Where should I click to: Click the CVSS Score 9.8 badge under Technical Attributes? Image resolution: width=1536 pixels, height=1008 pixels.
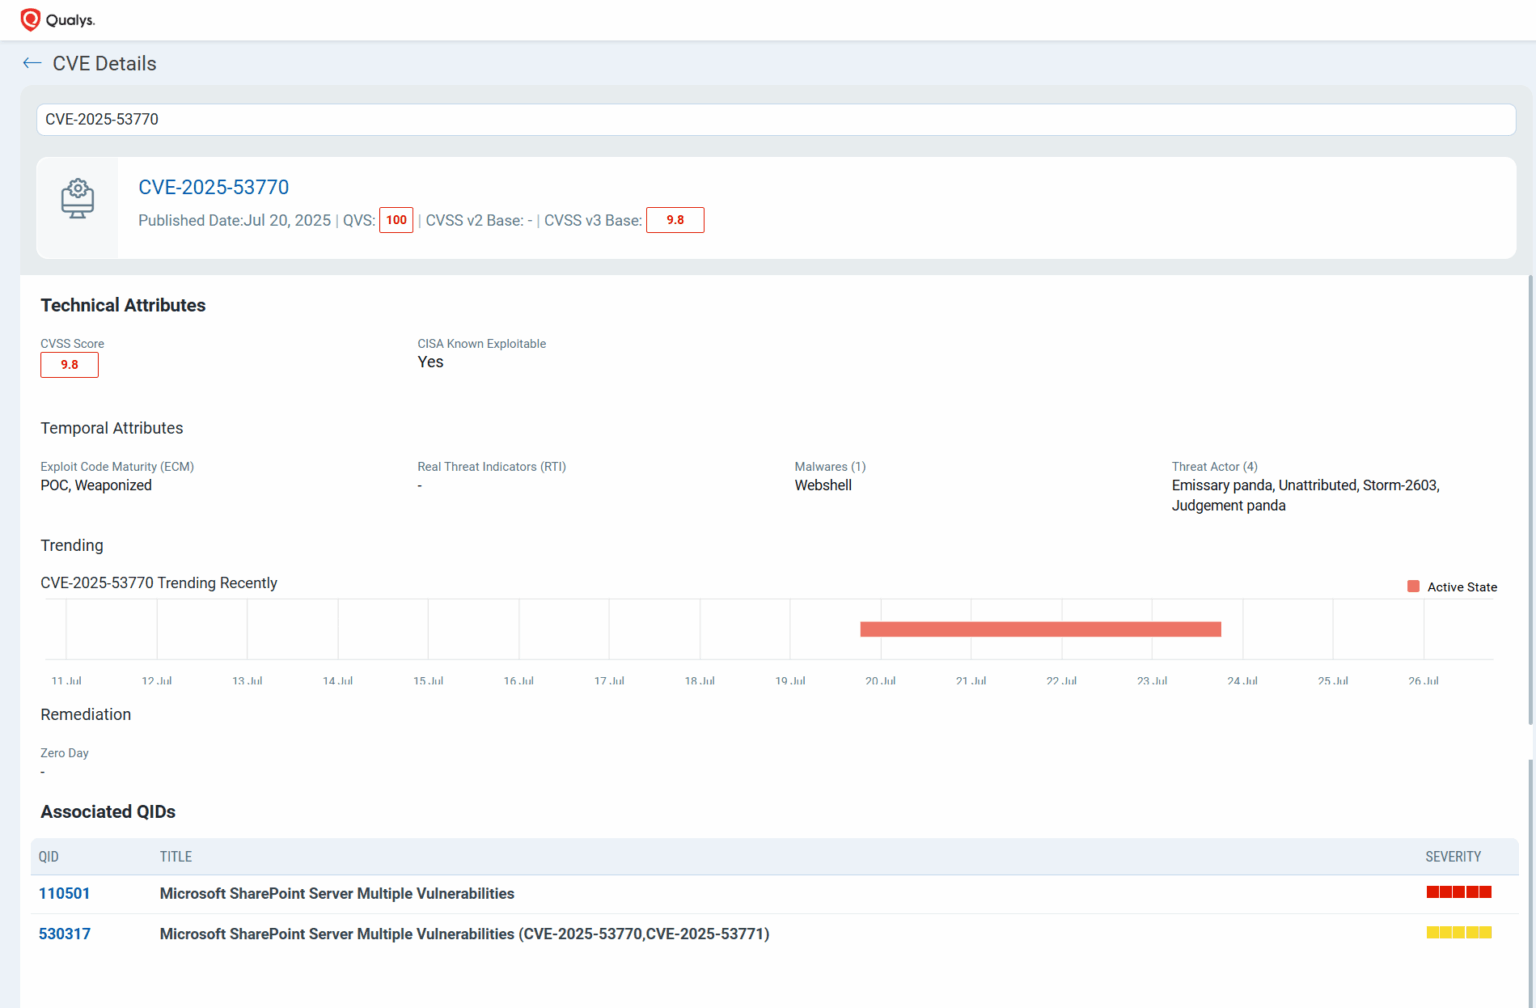(x=69, y=364)
